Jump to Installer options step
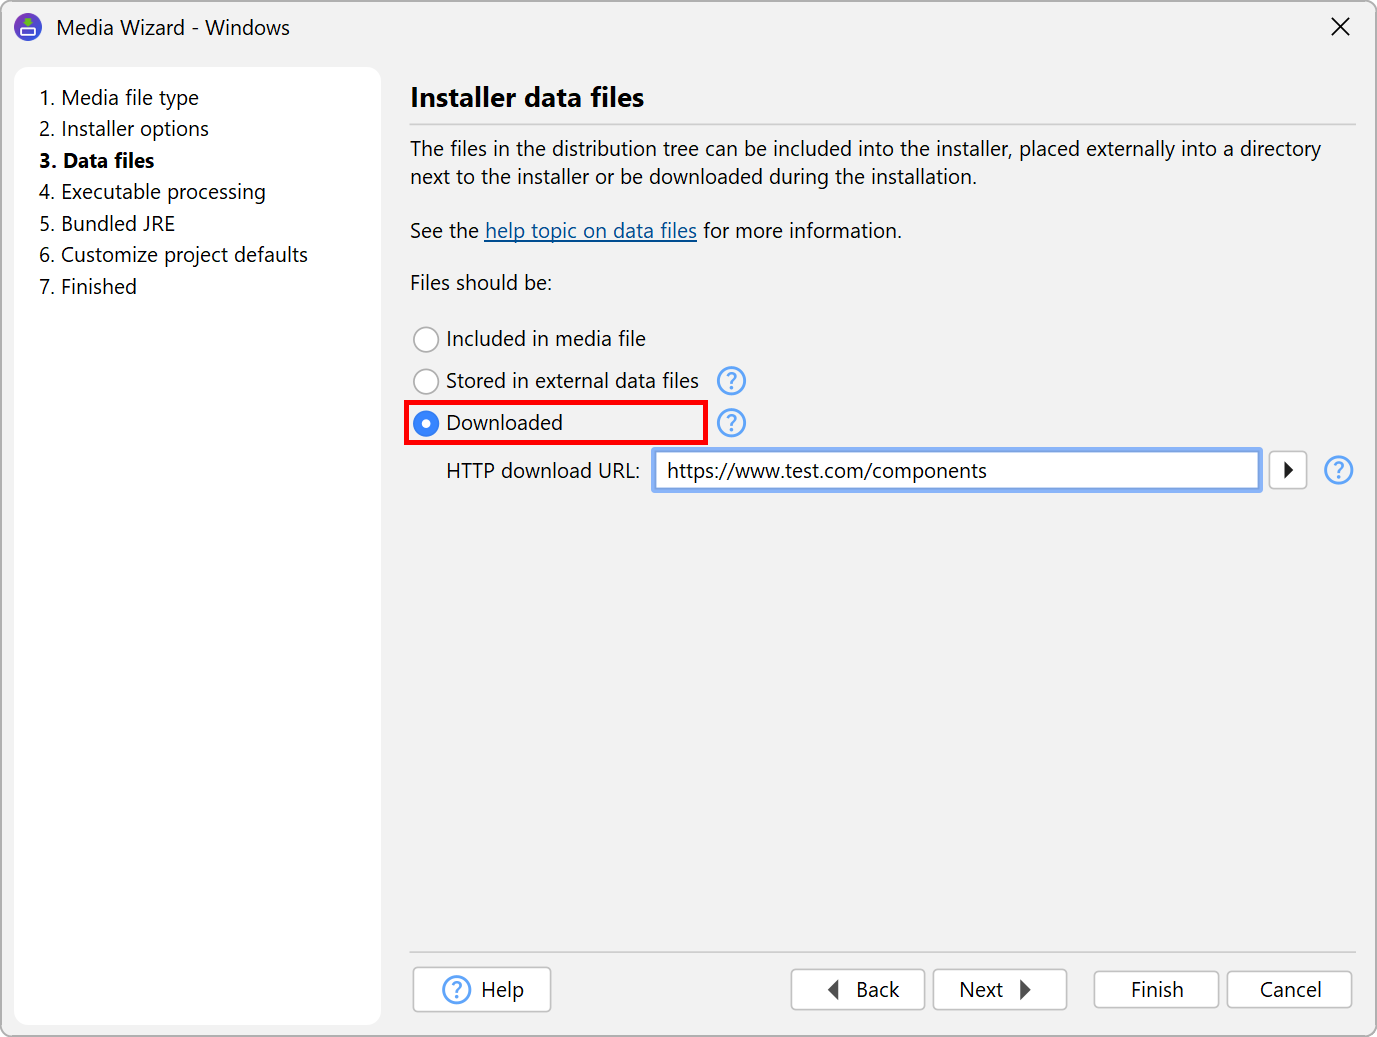The width and height of the screenshot is (1377, 1037). (124, 129)
